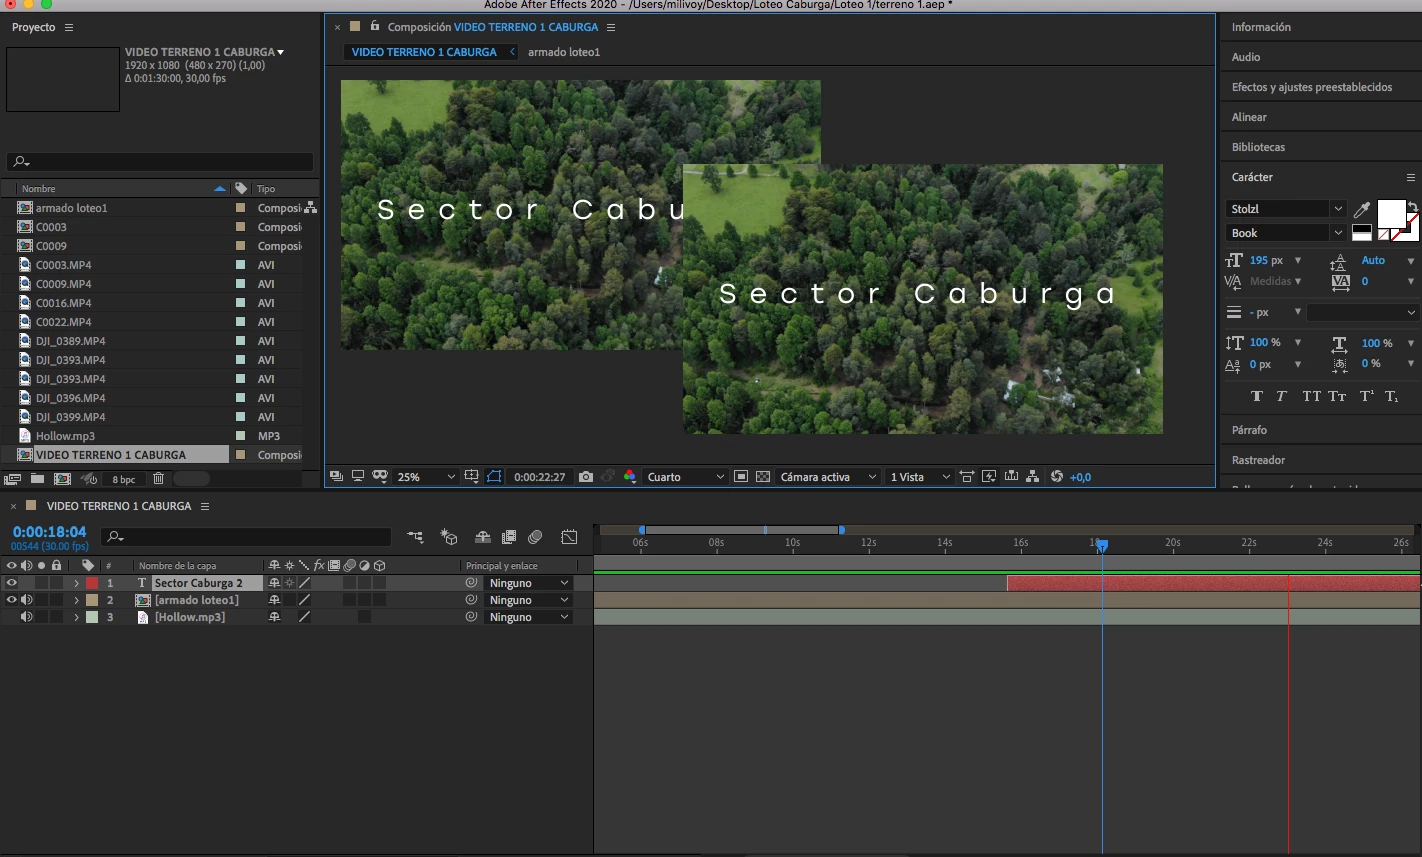
Task: Toggle solo box for Sector Caburga 2 layer
Action: pyautogui.click(x=41, y=583)
